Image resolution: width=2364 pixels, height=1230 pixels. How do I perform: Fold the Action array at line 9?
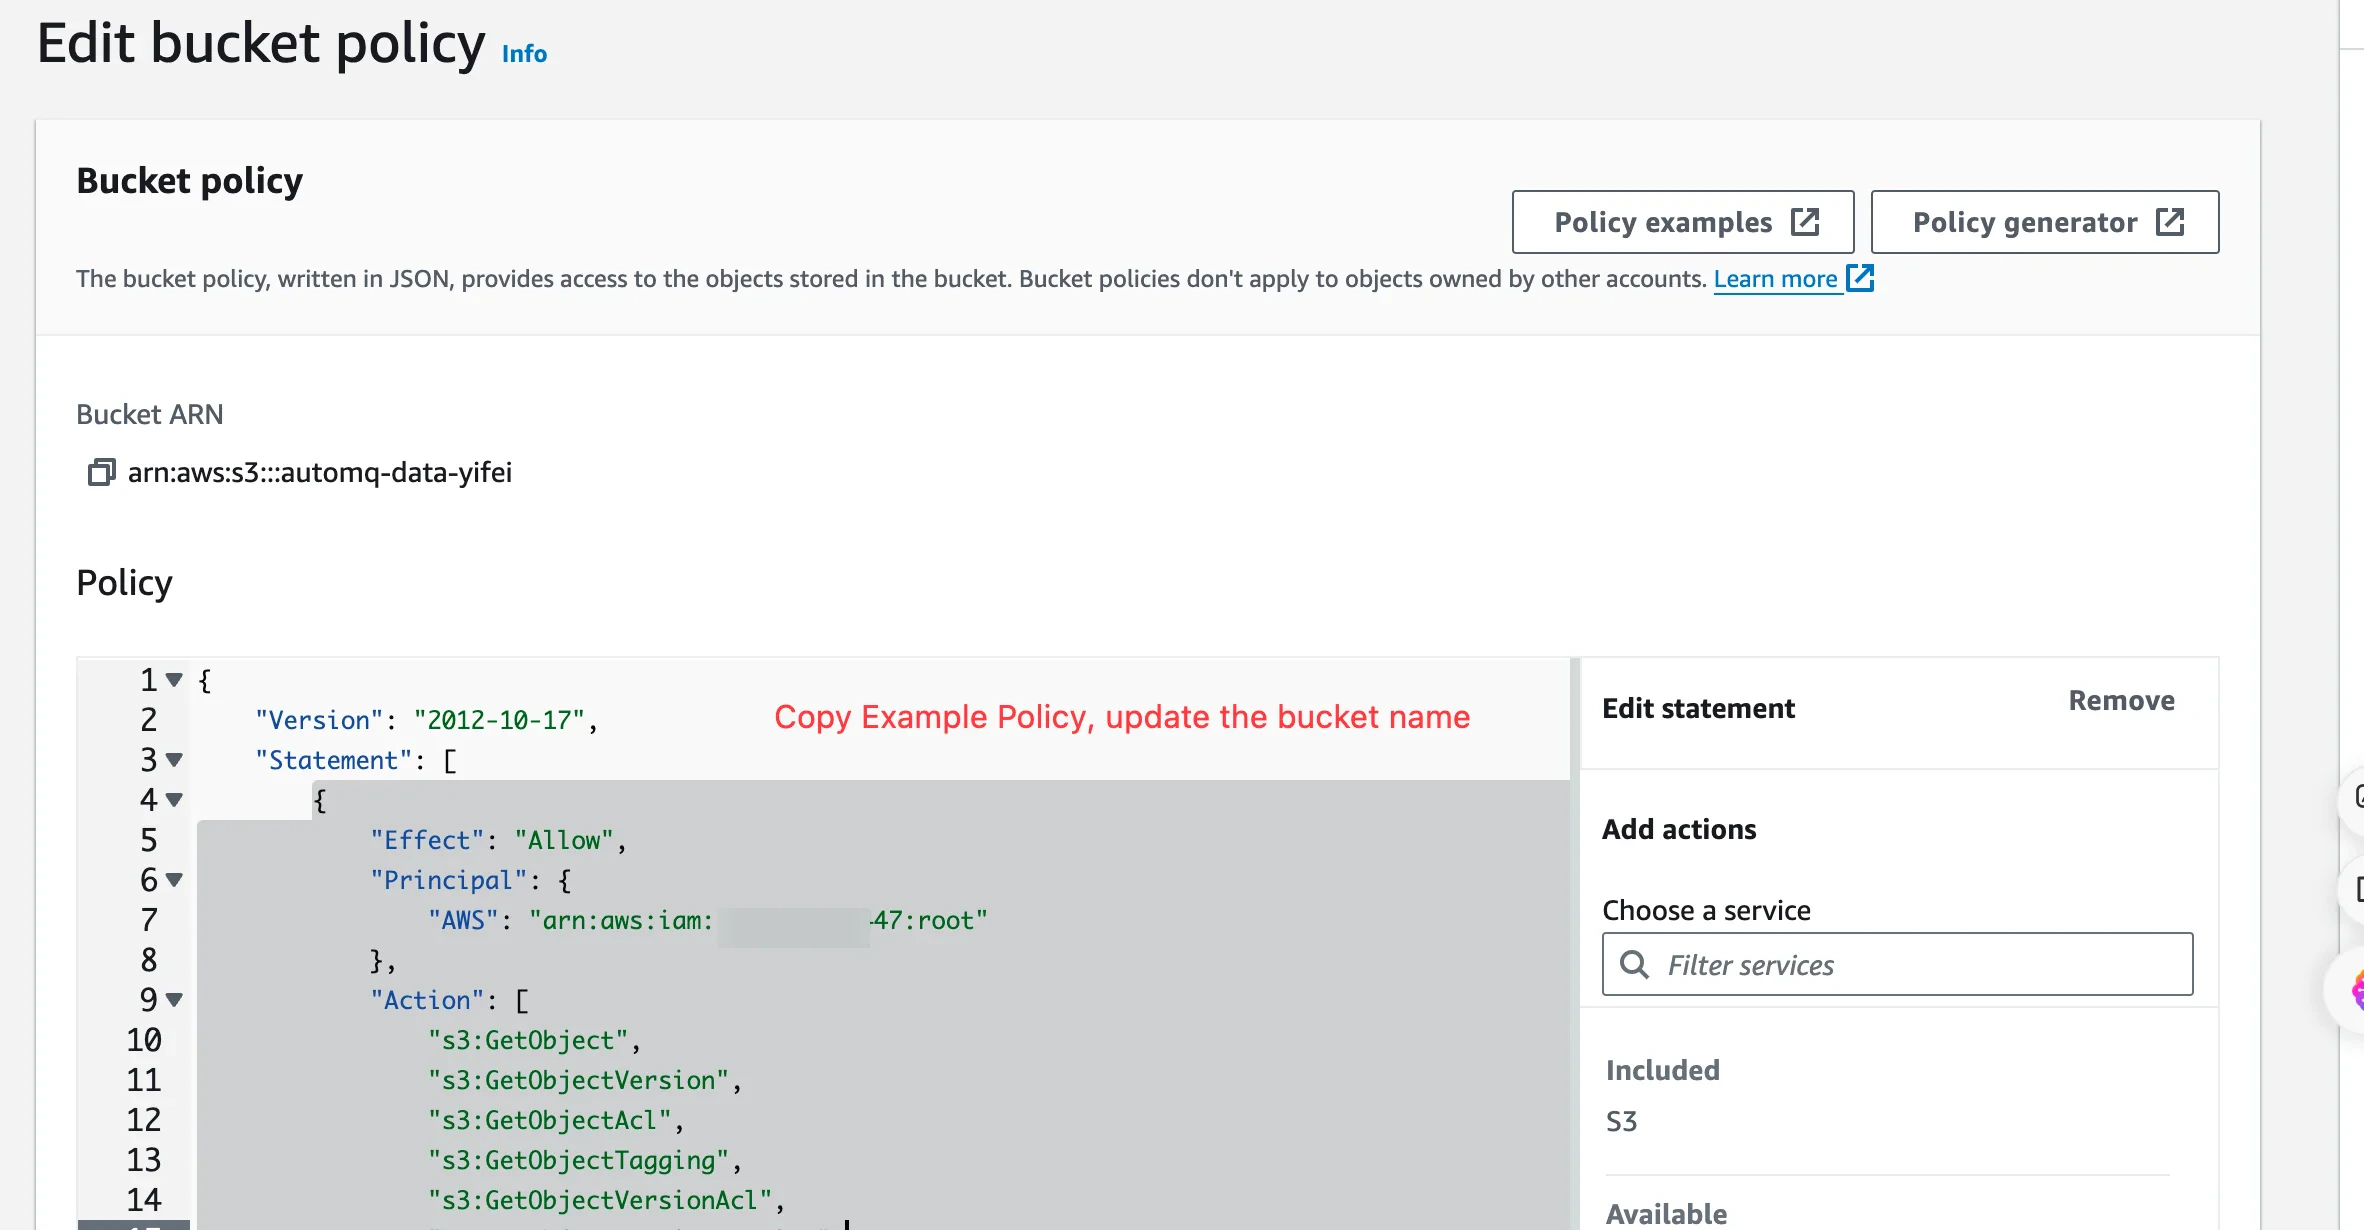174,1000
